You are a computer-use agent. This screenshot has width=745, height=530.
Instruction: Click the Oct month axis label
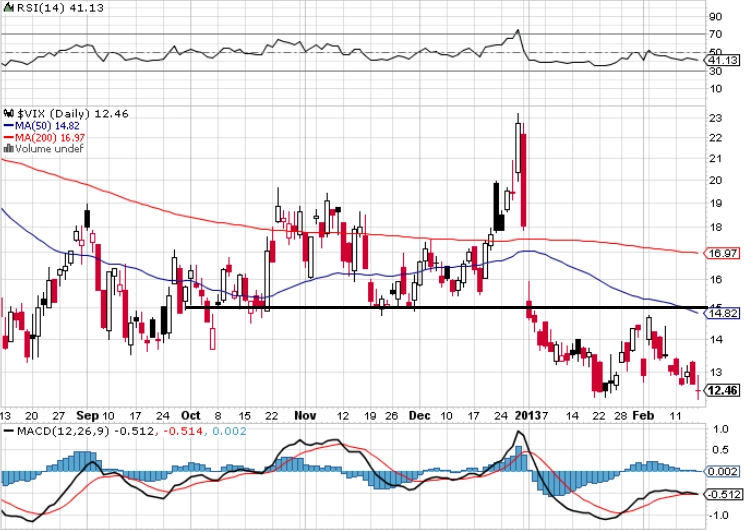[191, 416]
